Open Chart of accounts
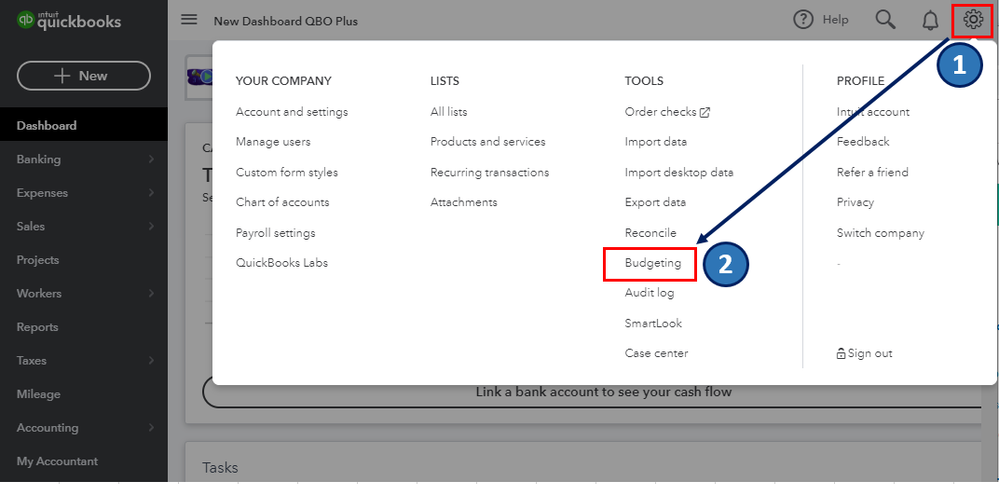999x484 pixels. pyautogui.click(x=282, y=202)
